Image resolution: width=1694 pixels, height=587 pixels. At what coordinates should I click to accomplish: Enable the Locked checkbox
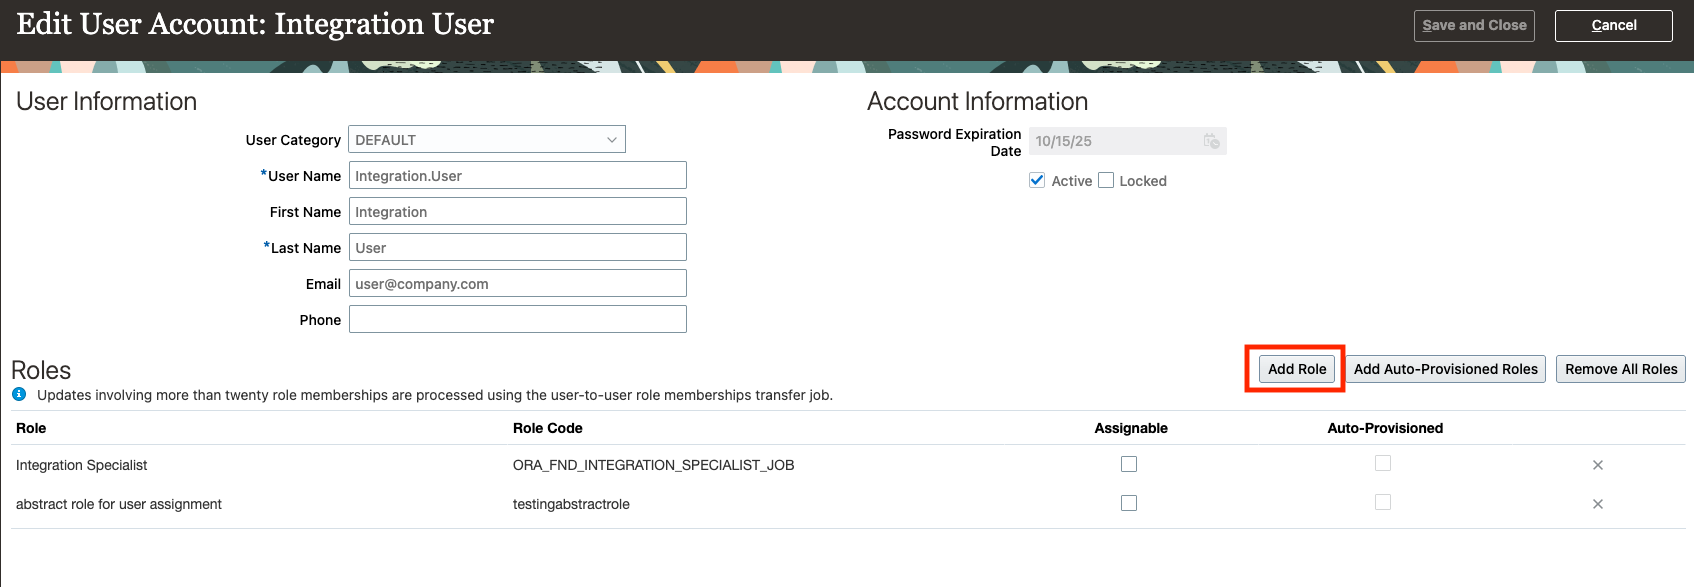(x=1106, y=181)
